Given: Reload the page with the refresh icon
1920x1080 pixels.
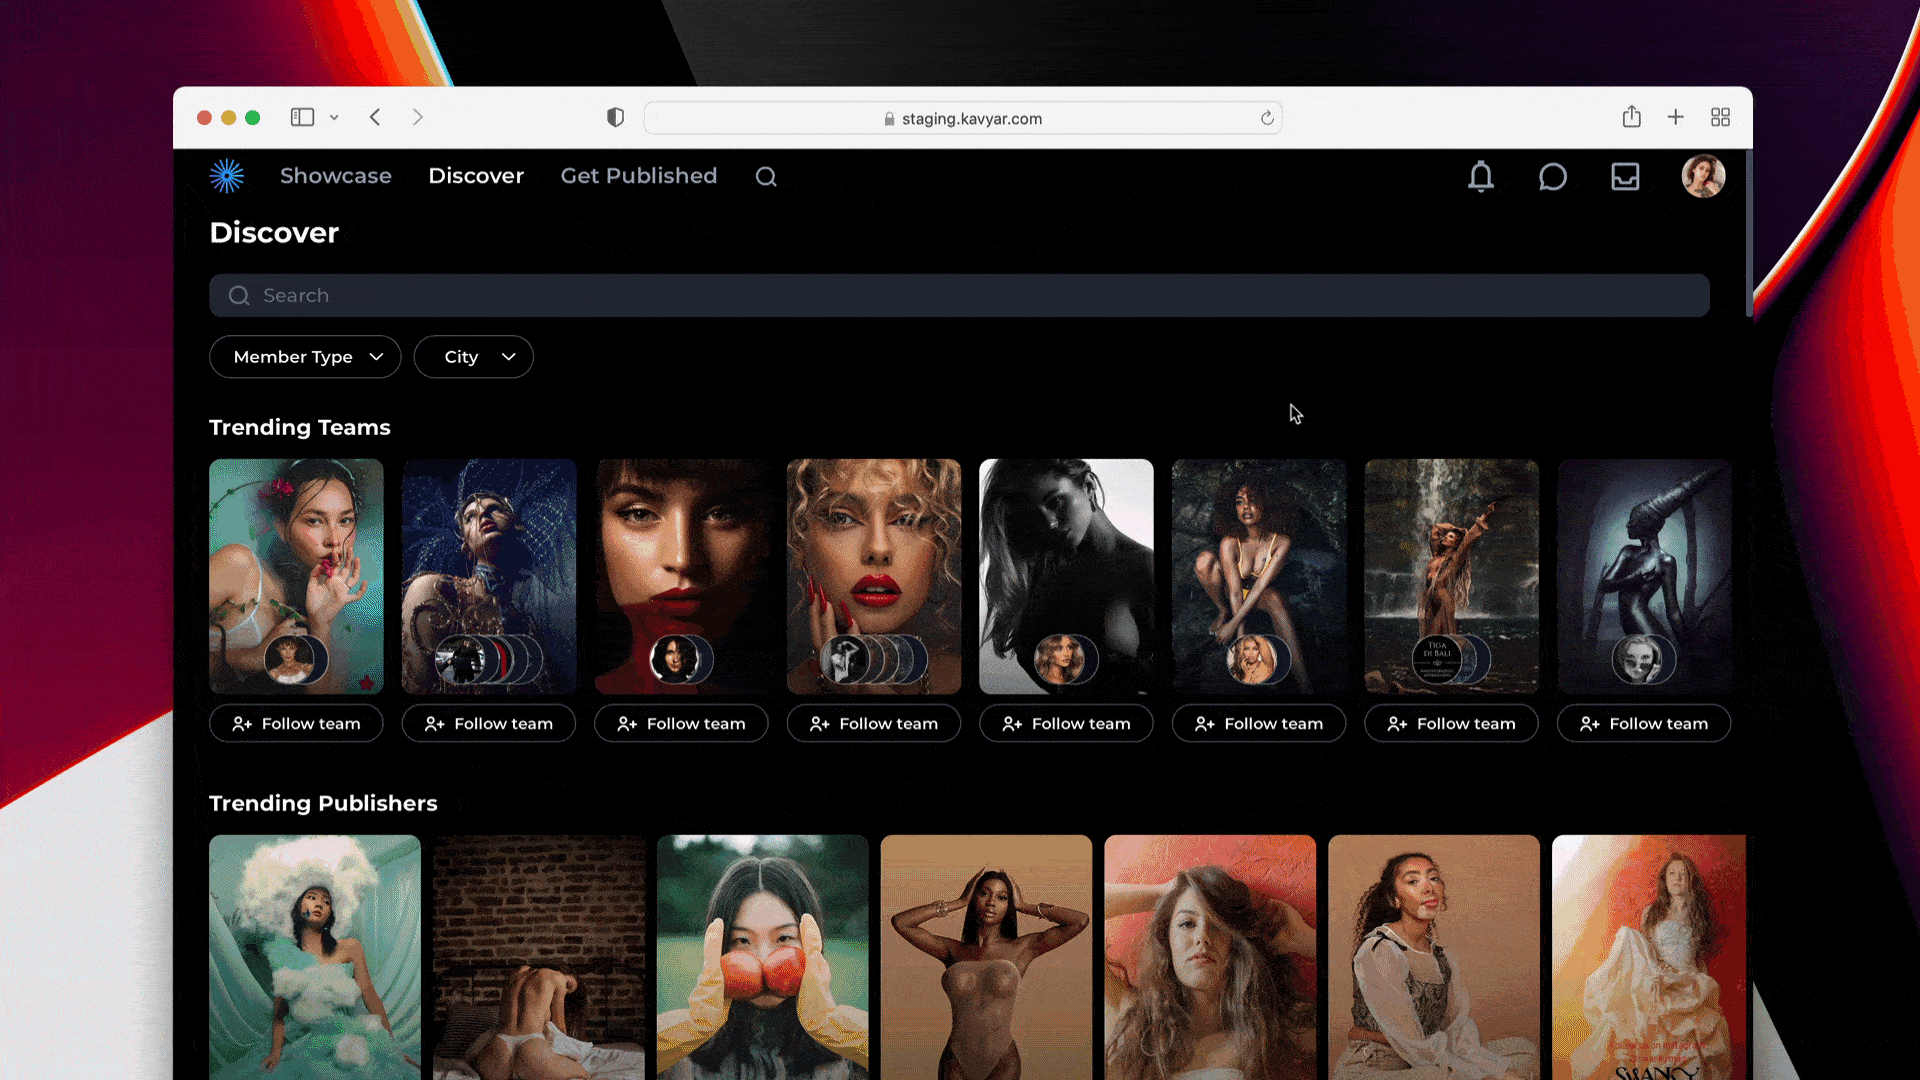Looking at the screenshot, I should (x=1267, y=118).
